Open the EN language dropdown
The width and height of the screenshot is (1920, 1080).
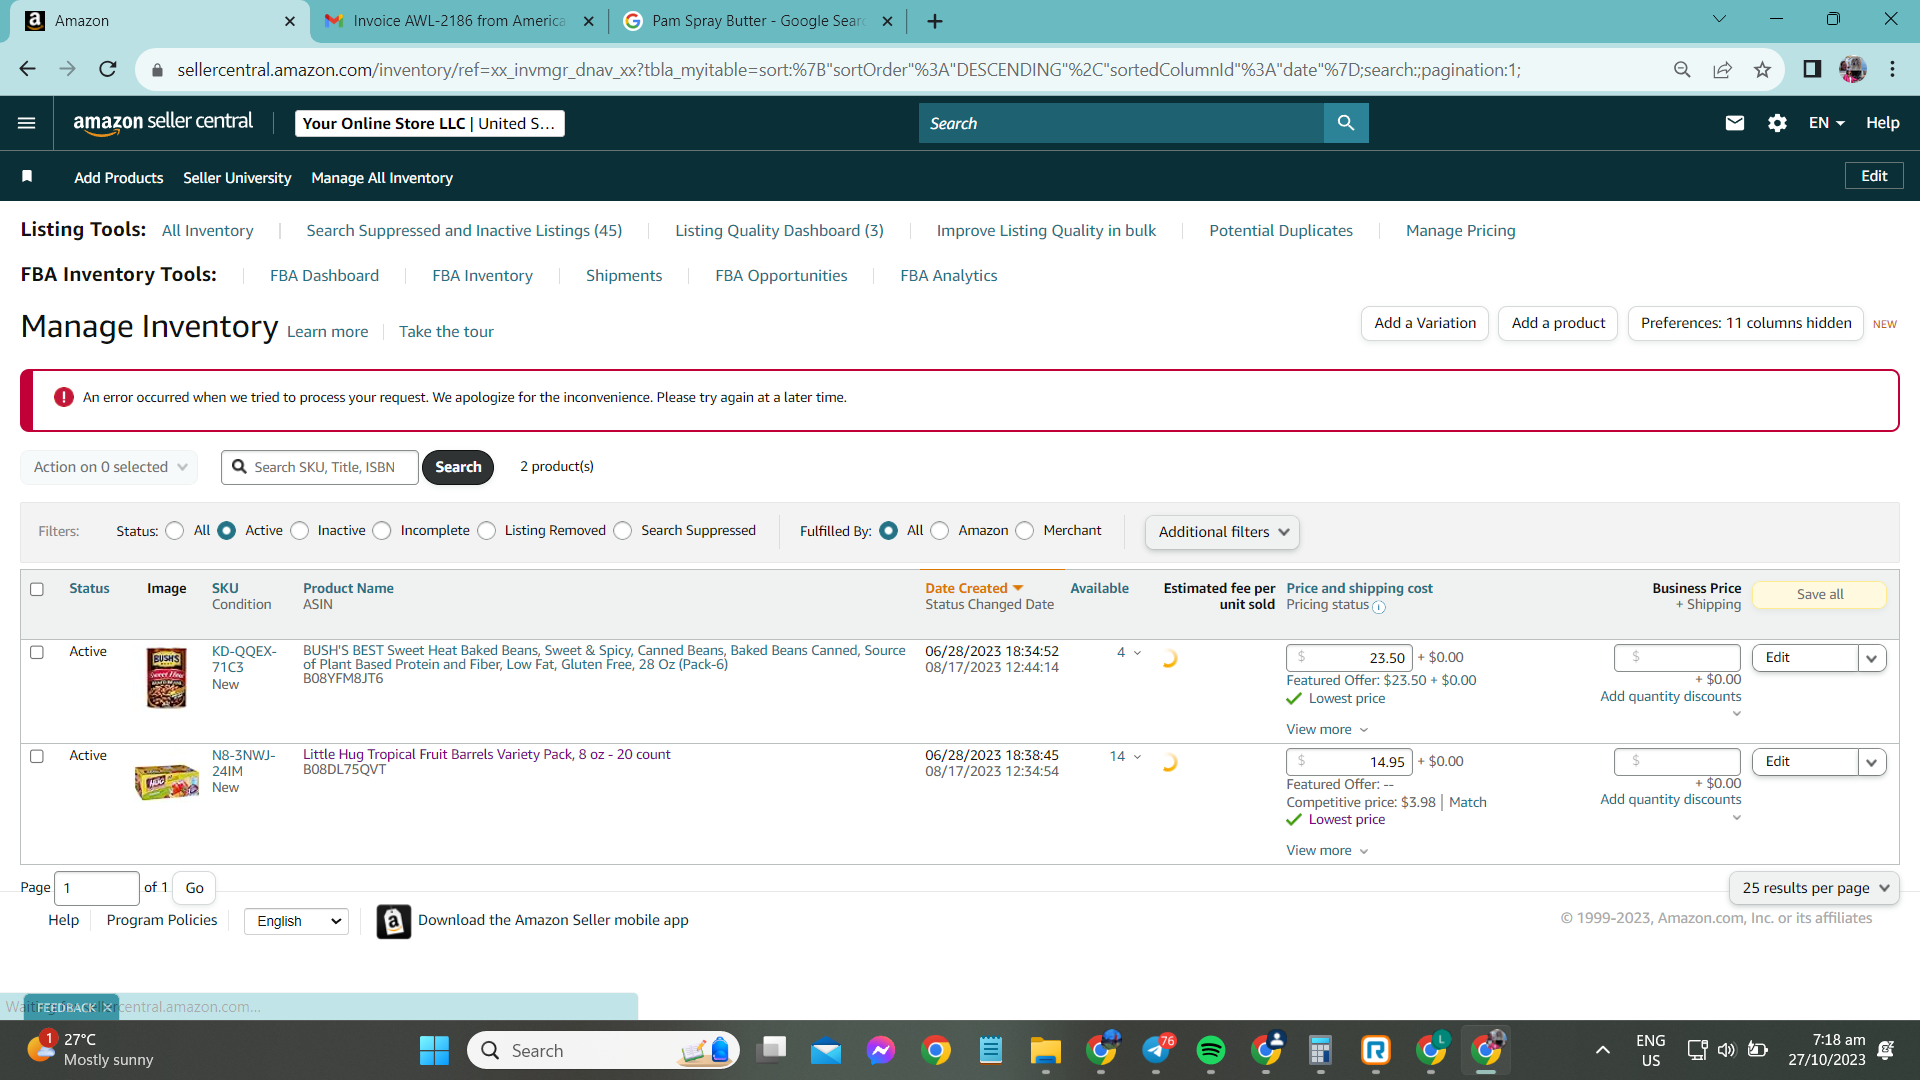point(1826,123)
